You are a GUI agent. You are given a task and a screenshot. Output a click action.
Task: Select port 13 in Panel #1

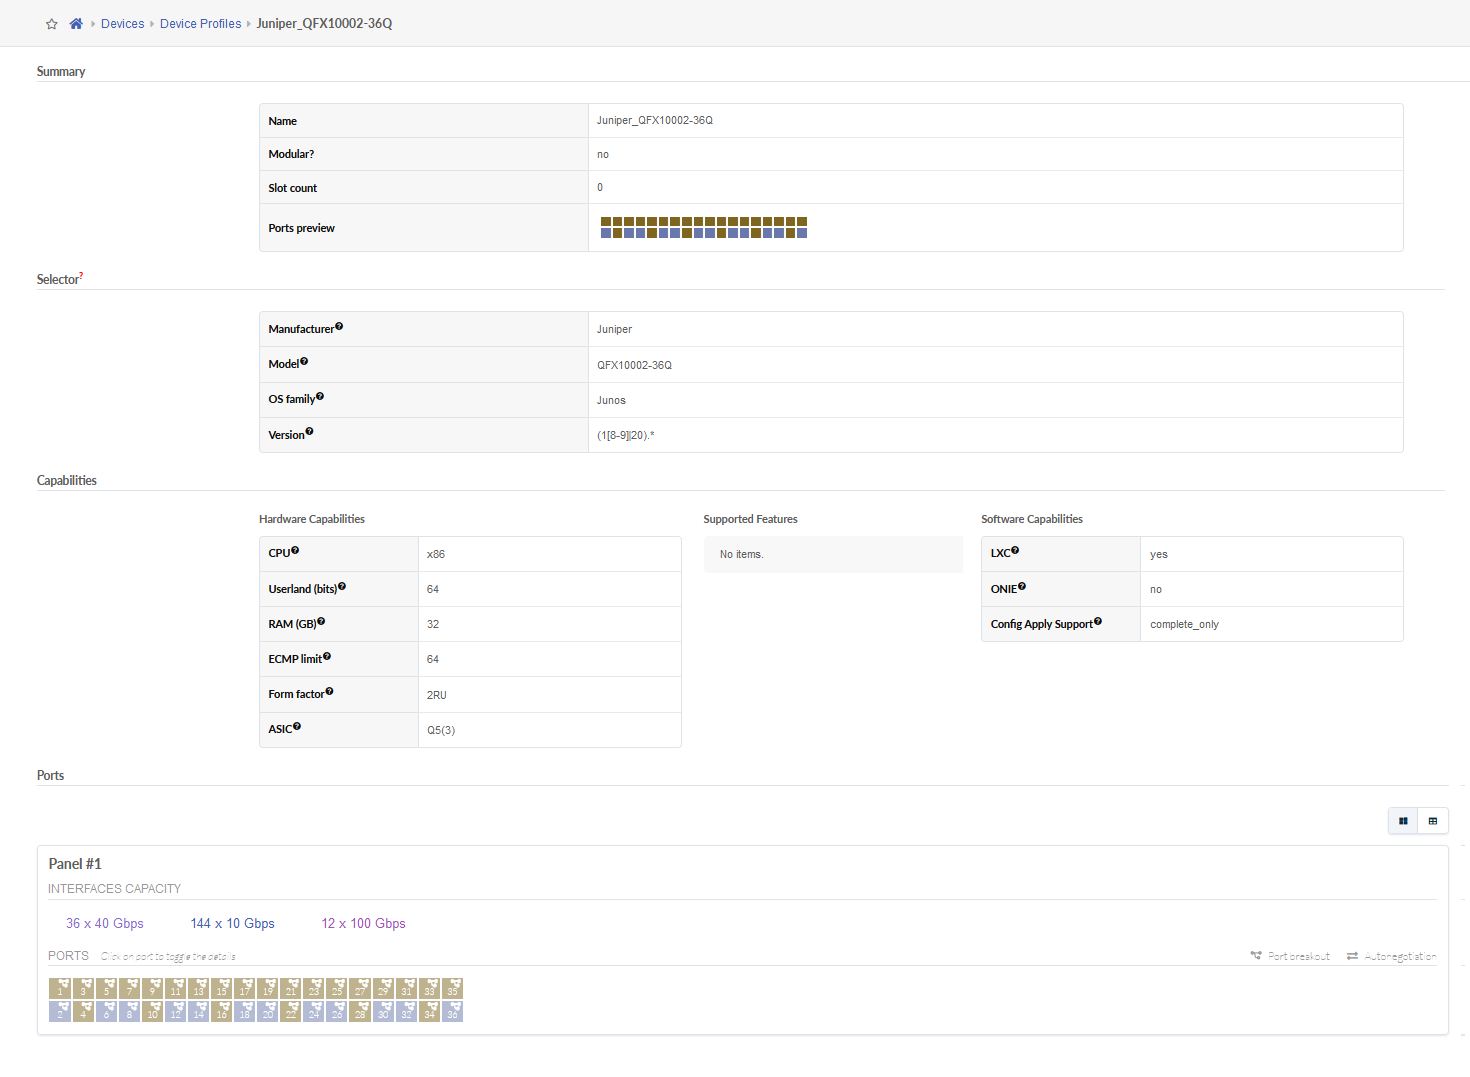[199, 988]
